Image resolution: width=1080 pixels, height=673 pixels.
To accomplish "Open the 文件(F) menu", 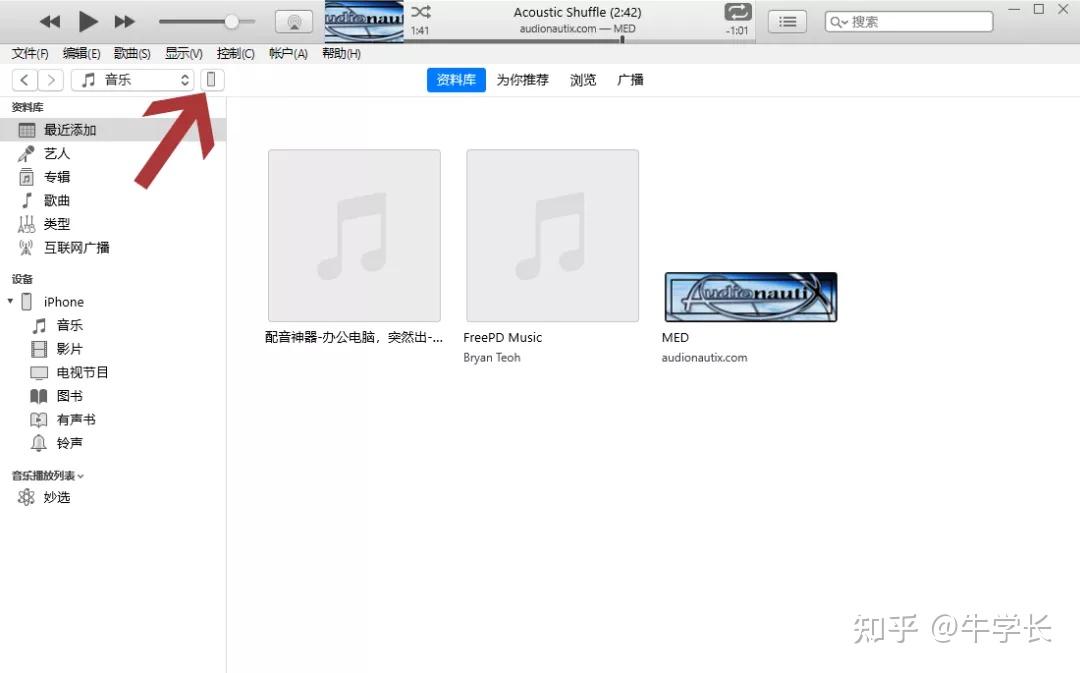I will pyautogui.click(x=30, y=54).
